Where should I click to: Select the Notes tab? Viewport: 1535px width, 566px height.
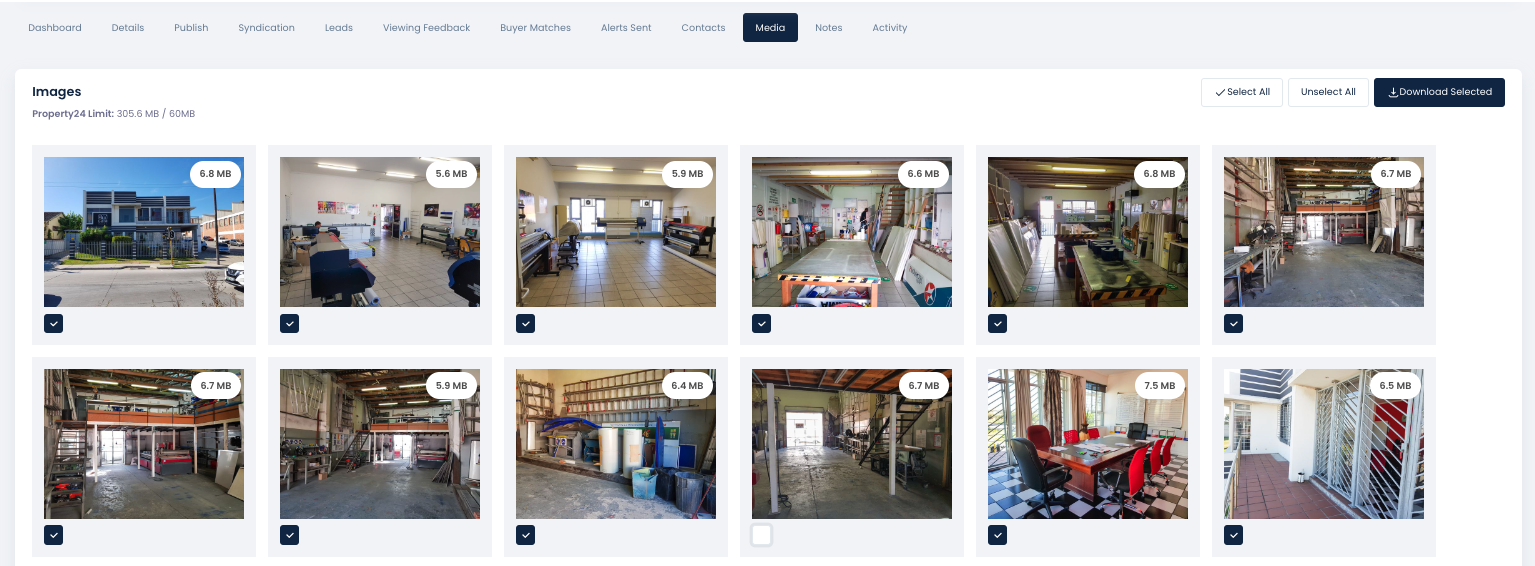pos(829,28)
